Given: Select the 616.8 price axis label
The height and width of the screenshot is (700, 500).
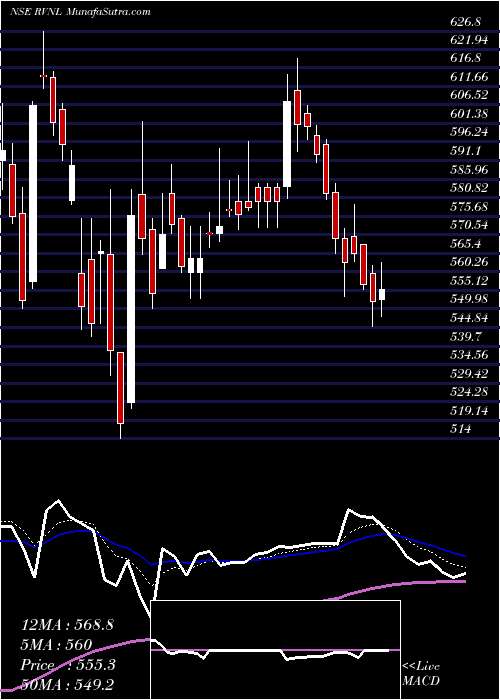Looking at the screenshot, I should [467, 58].
